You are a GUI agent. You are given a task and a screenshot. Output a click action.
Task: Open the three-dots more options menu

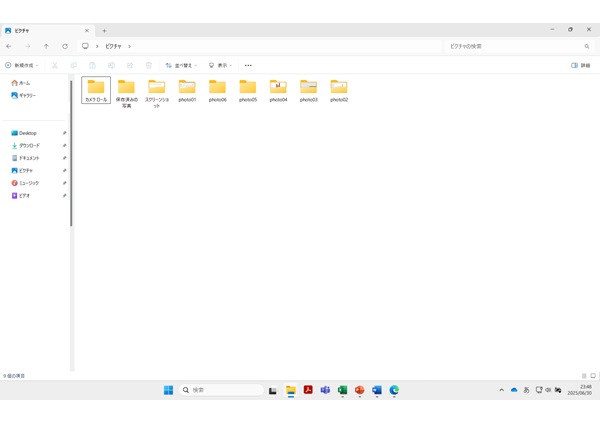(x=248, y=65)
